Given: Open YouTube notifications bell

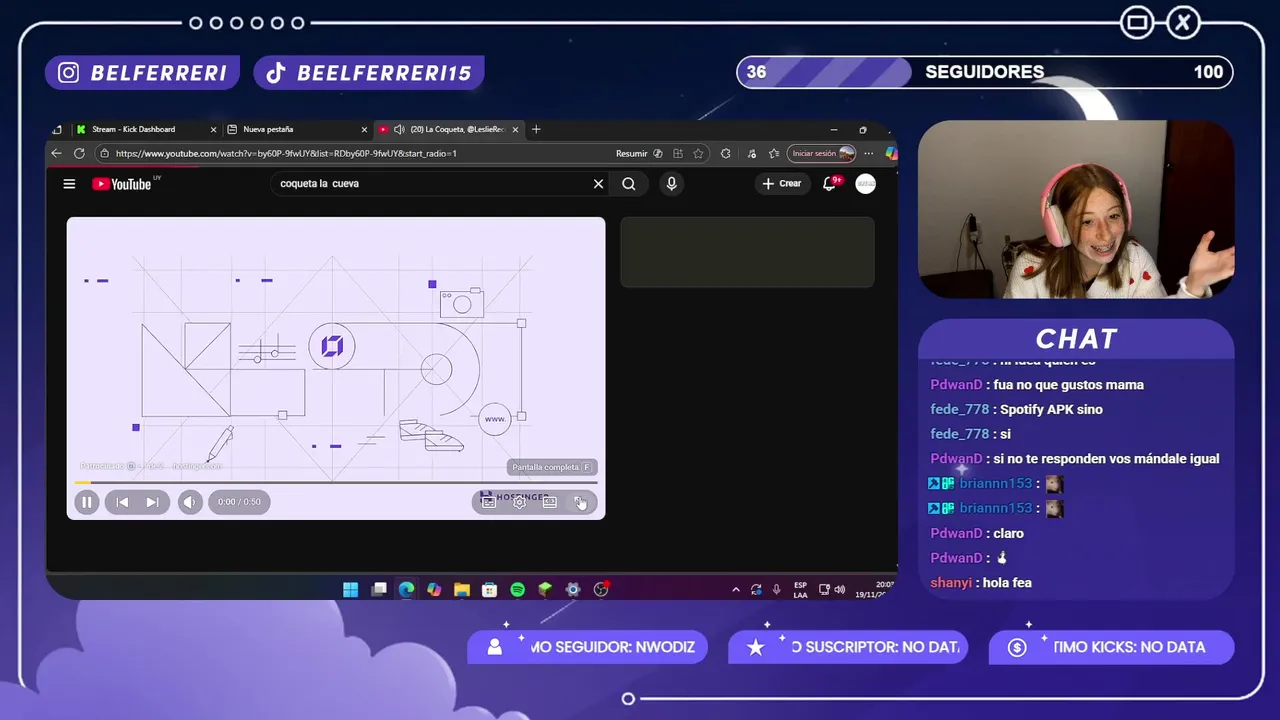Looking at the screenshot, I should [830, 184].
